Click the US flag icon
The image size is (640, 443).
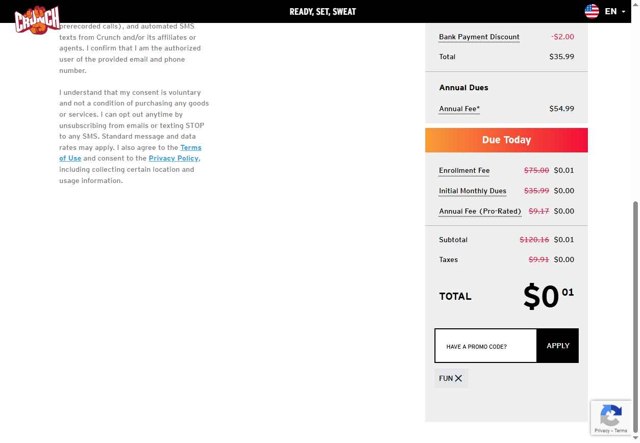(x=592, y=11)
